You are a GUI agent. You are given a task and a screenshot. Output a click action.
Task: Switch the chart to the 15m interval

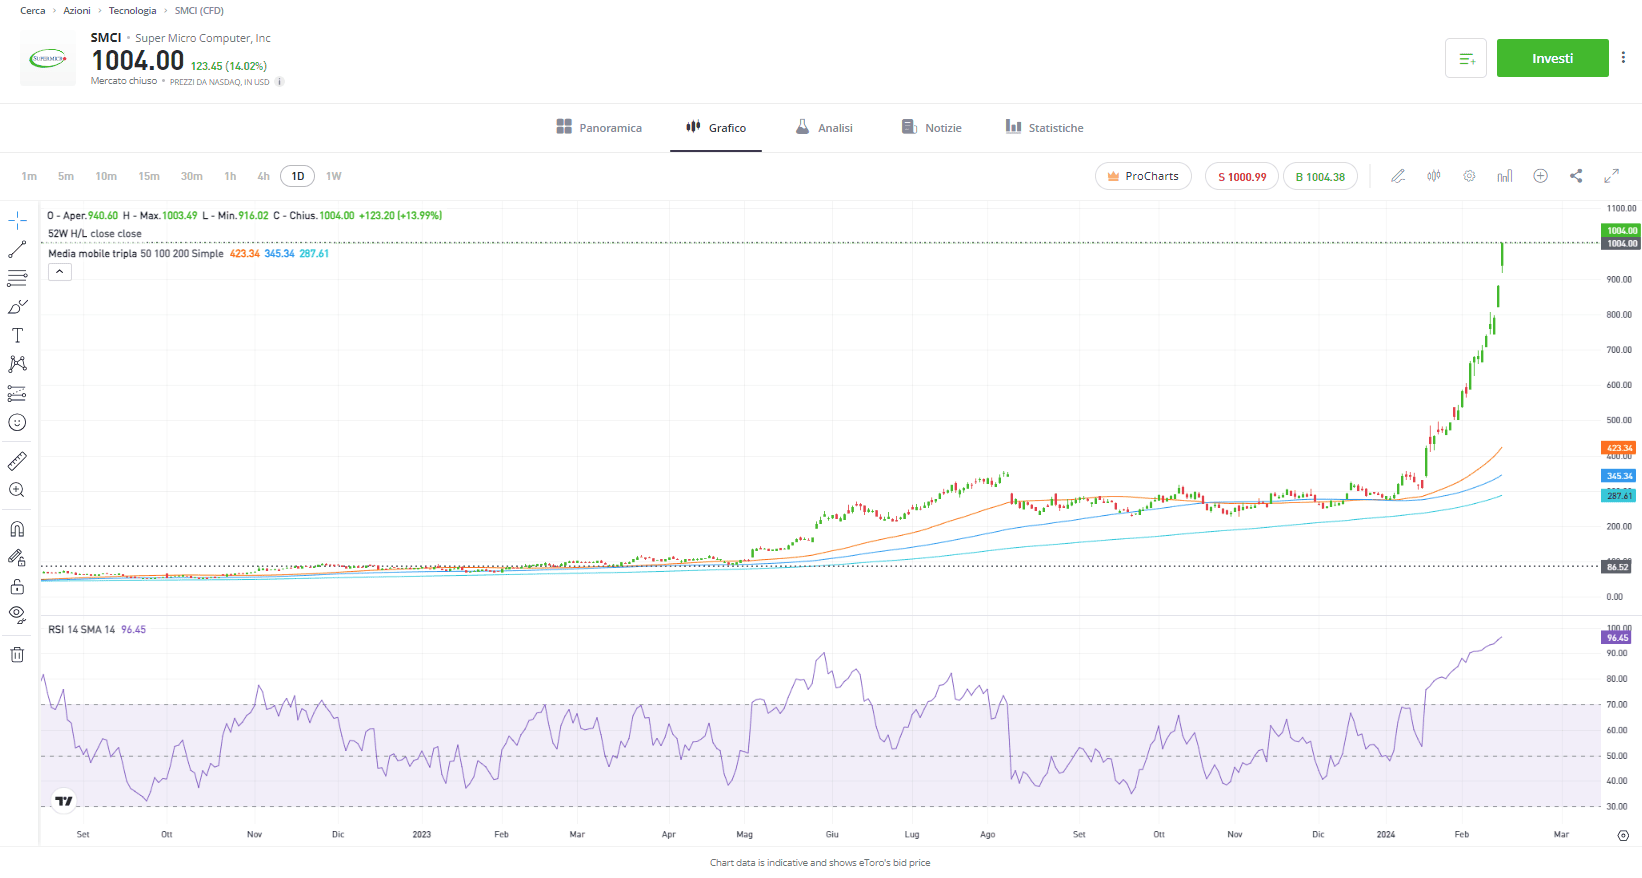tap(149, 176)
